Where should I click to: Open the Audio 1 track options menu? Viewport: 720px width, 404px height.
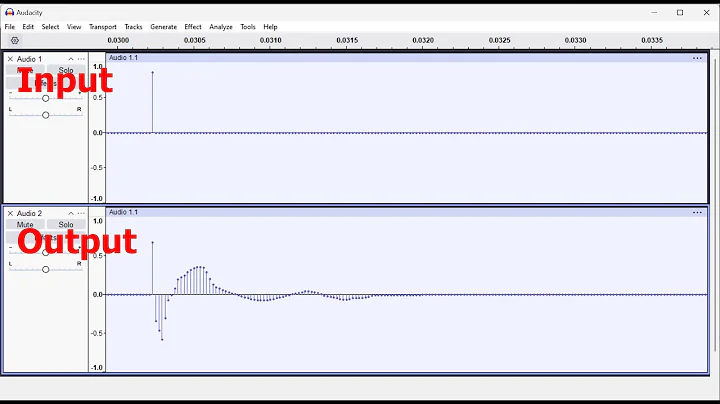[81, 59]
